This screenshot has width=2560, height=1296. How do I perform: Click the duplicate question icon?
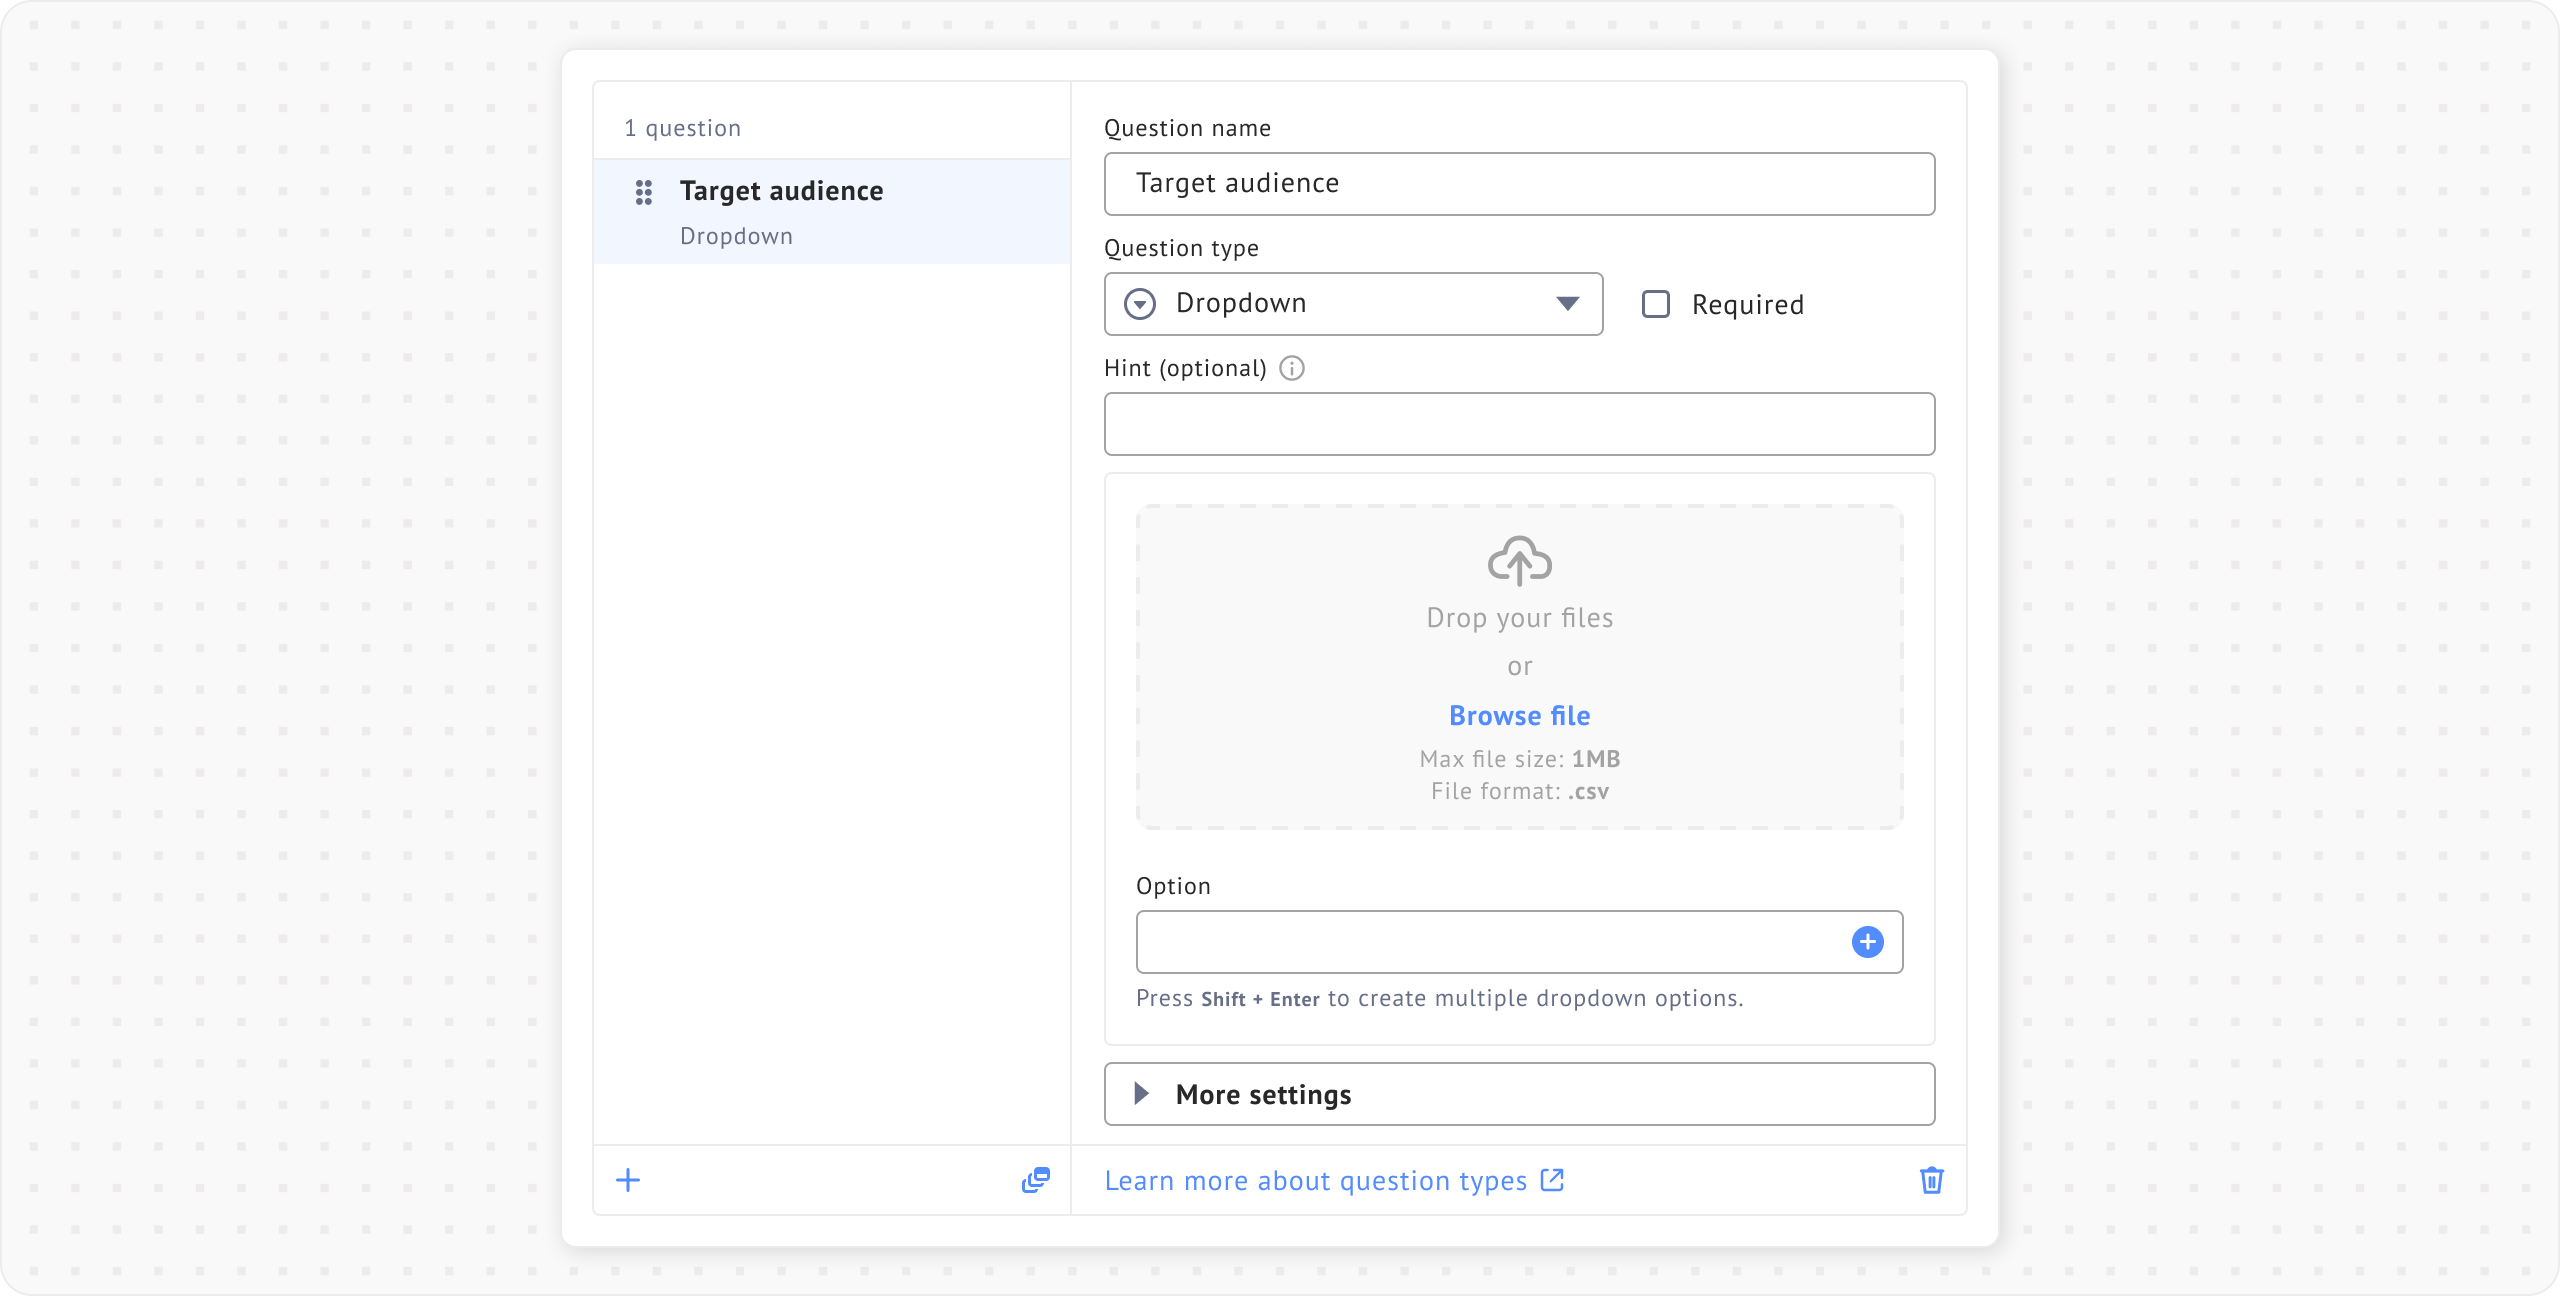point(1035,1180)
